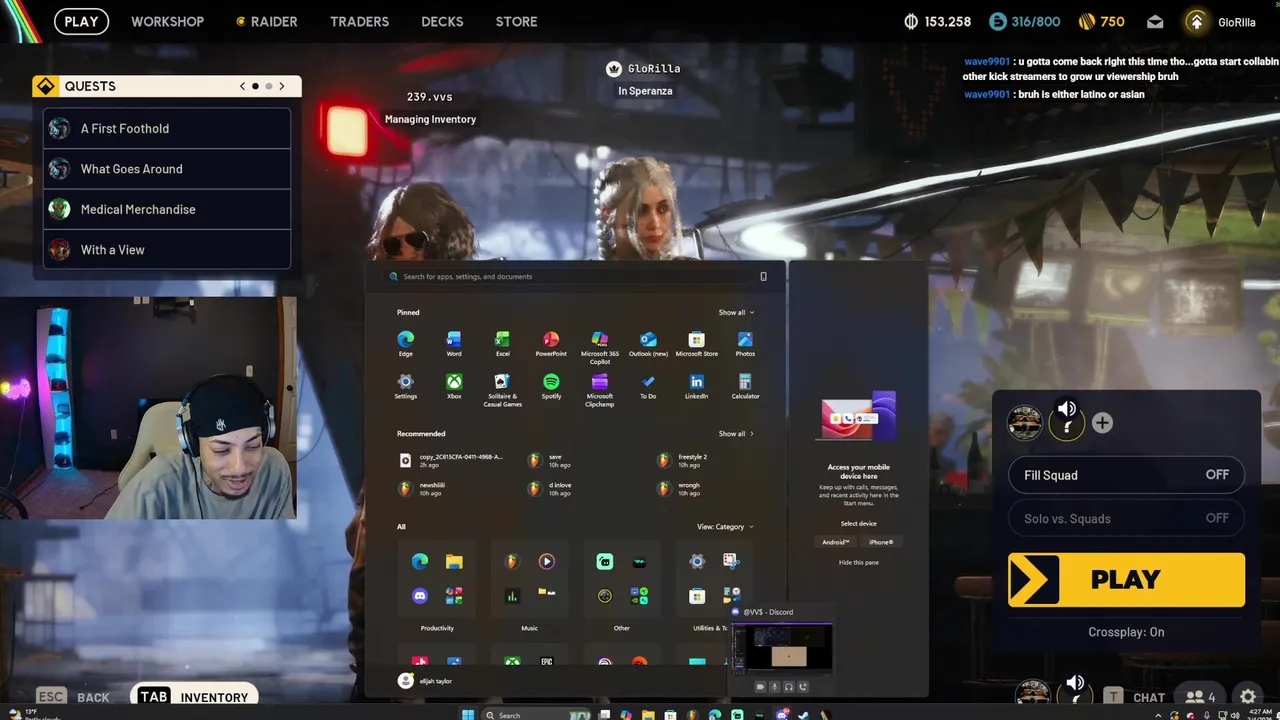Click the BACK button

(x=74, y=697)
